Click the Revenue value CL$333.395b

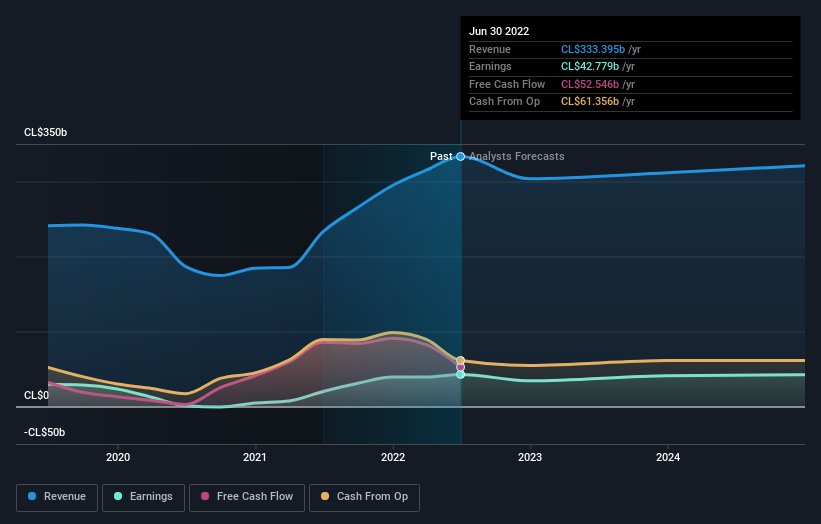click(593, 49)
